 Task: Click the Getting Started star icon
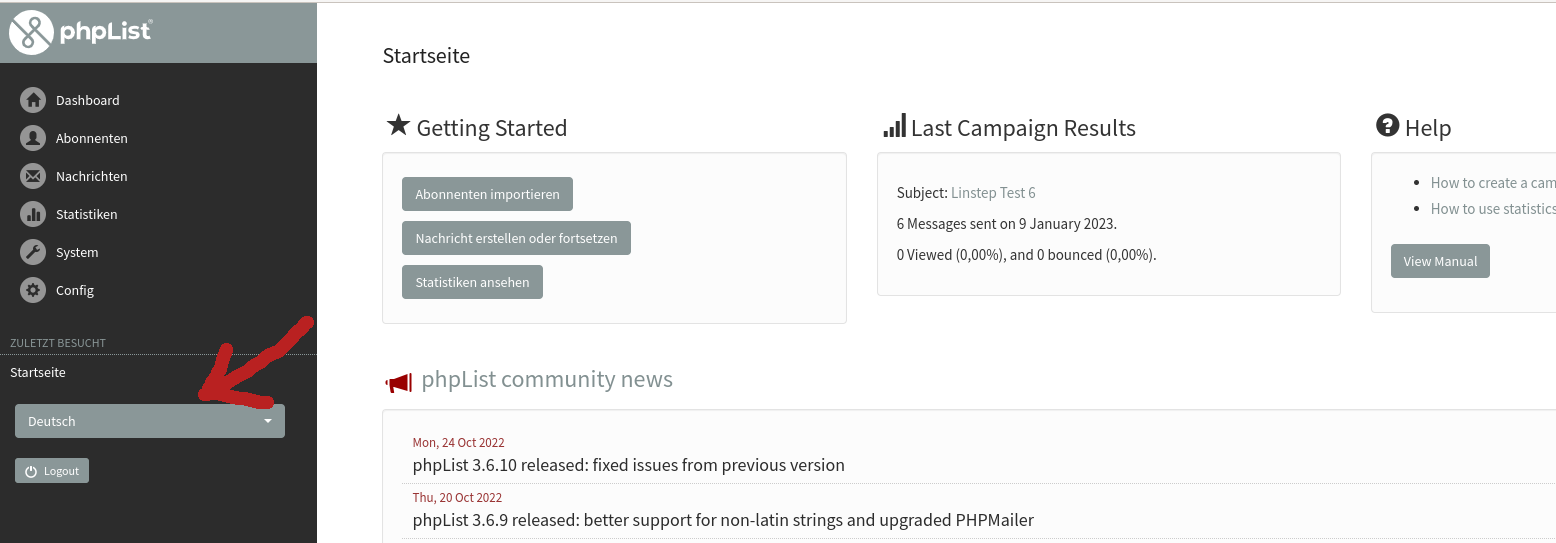point(398,125)
